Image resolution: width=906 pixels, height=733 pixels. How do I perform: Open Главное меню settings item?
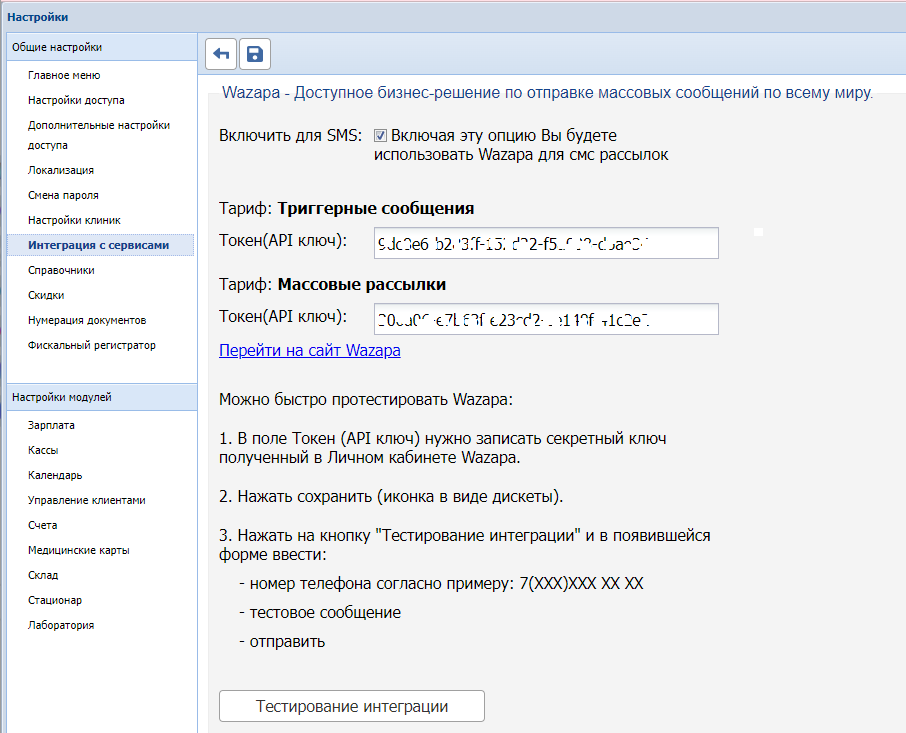[x=64, y=75]
